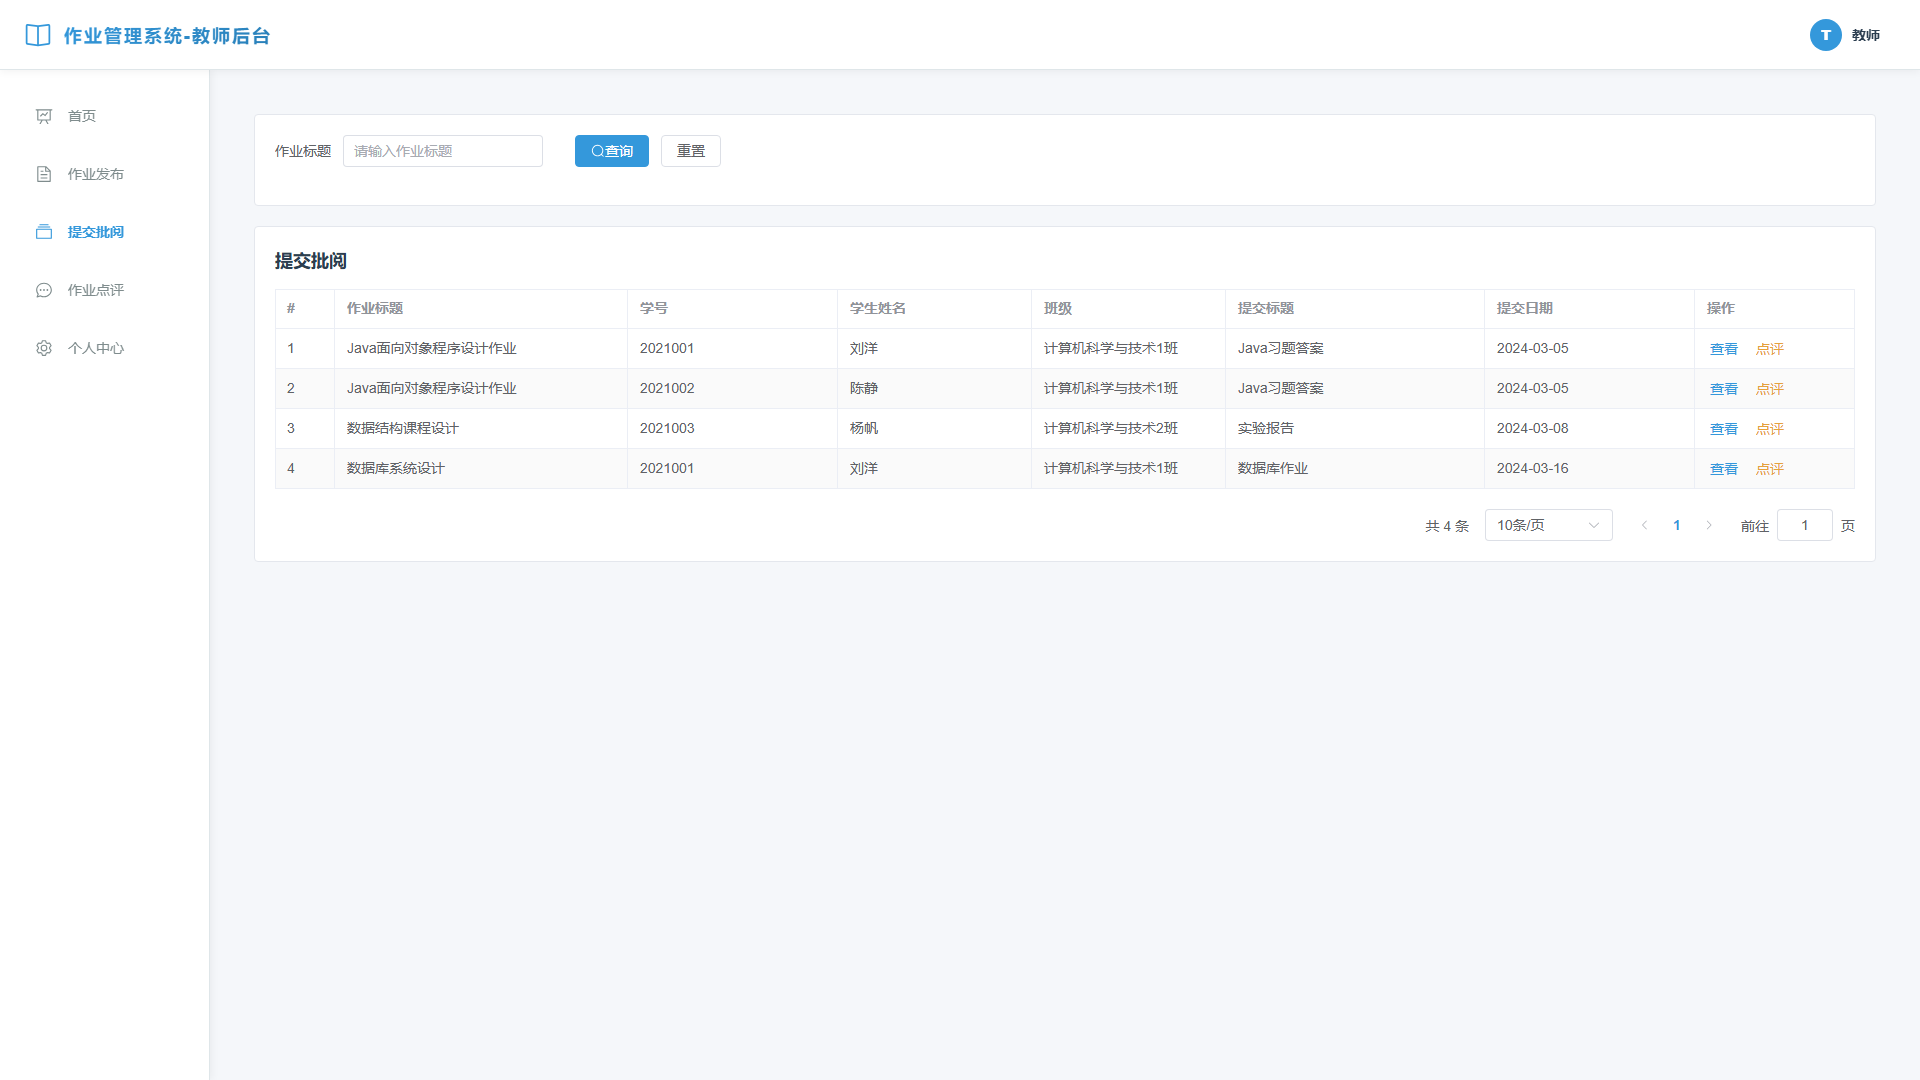
Task: Click the 作业发布 document icon
Action: 44,174
